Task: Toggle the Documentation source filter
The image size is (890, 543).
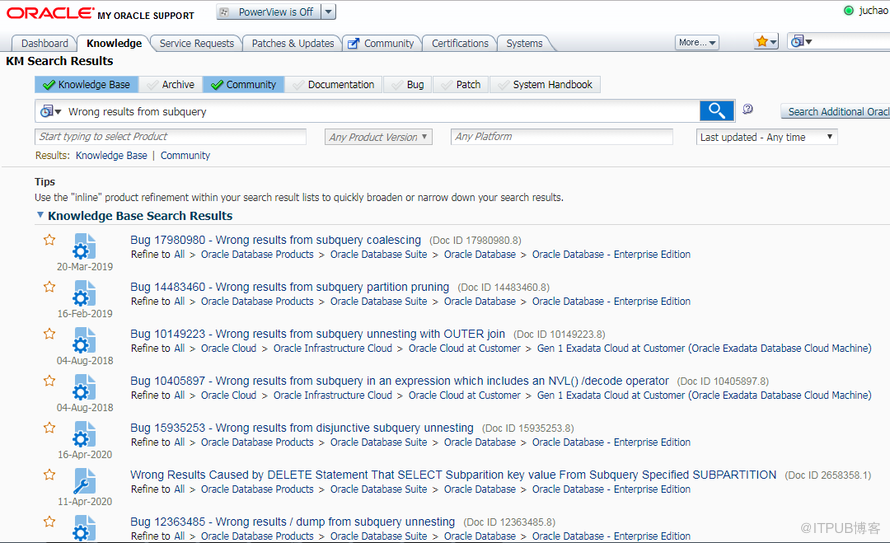Action: point(333,85)
